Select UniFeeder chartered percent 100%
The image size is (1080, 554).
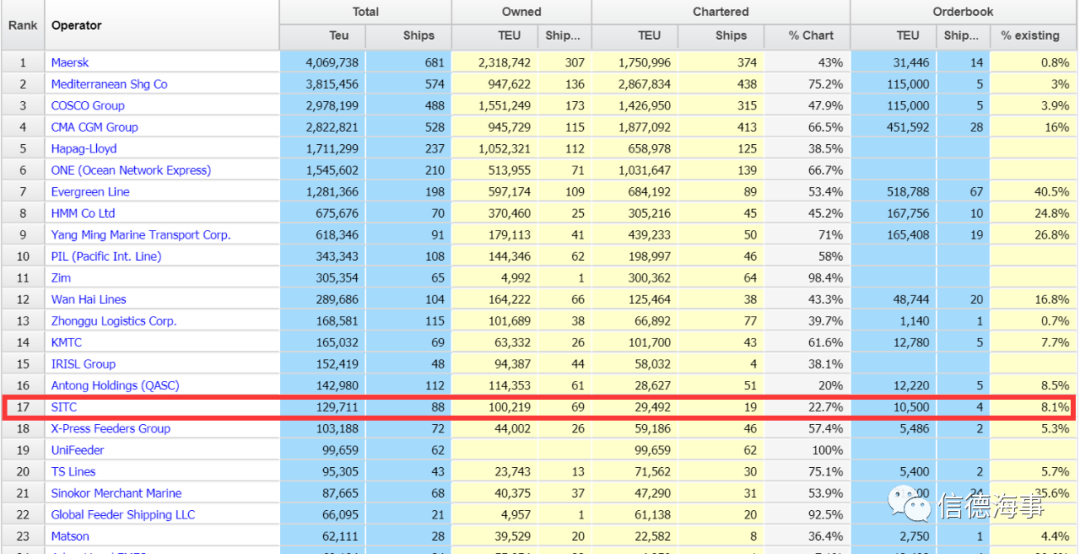(828, 450)
